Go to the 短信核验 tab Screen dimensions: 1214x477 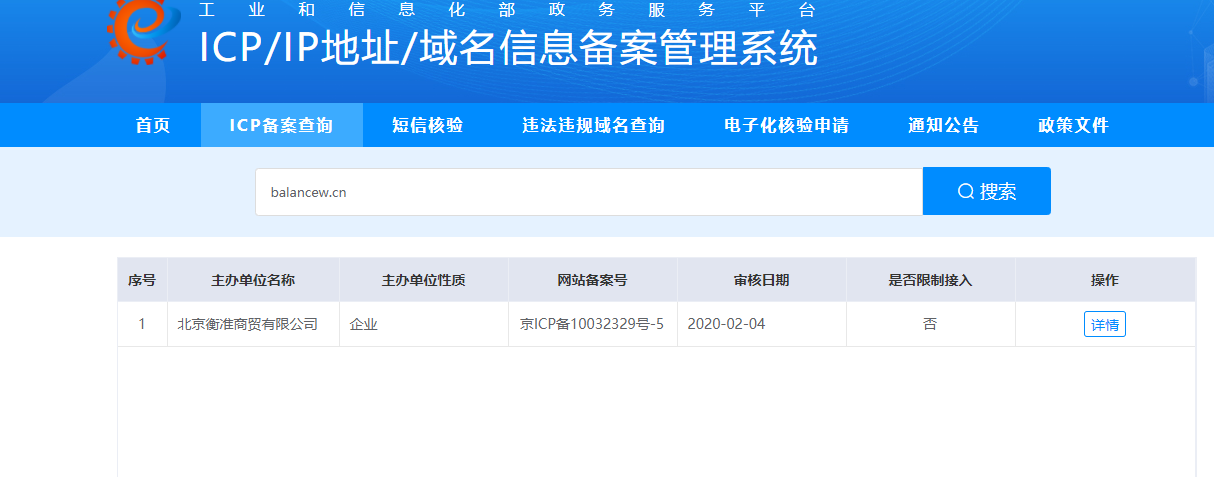(x=427, y=126)
